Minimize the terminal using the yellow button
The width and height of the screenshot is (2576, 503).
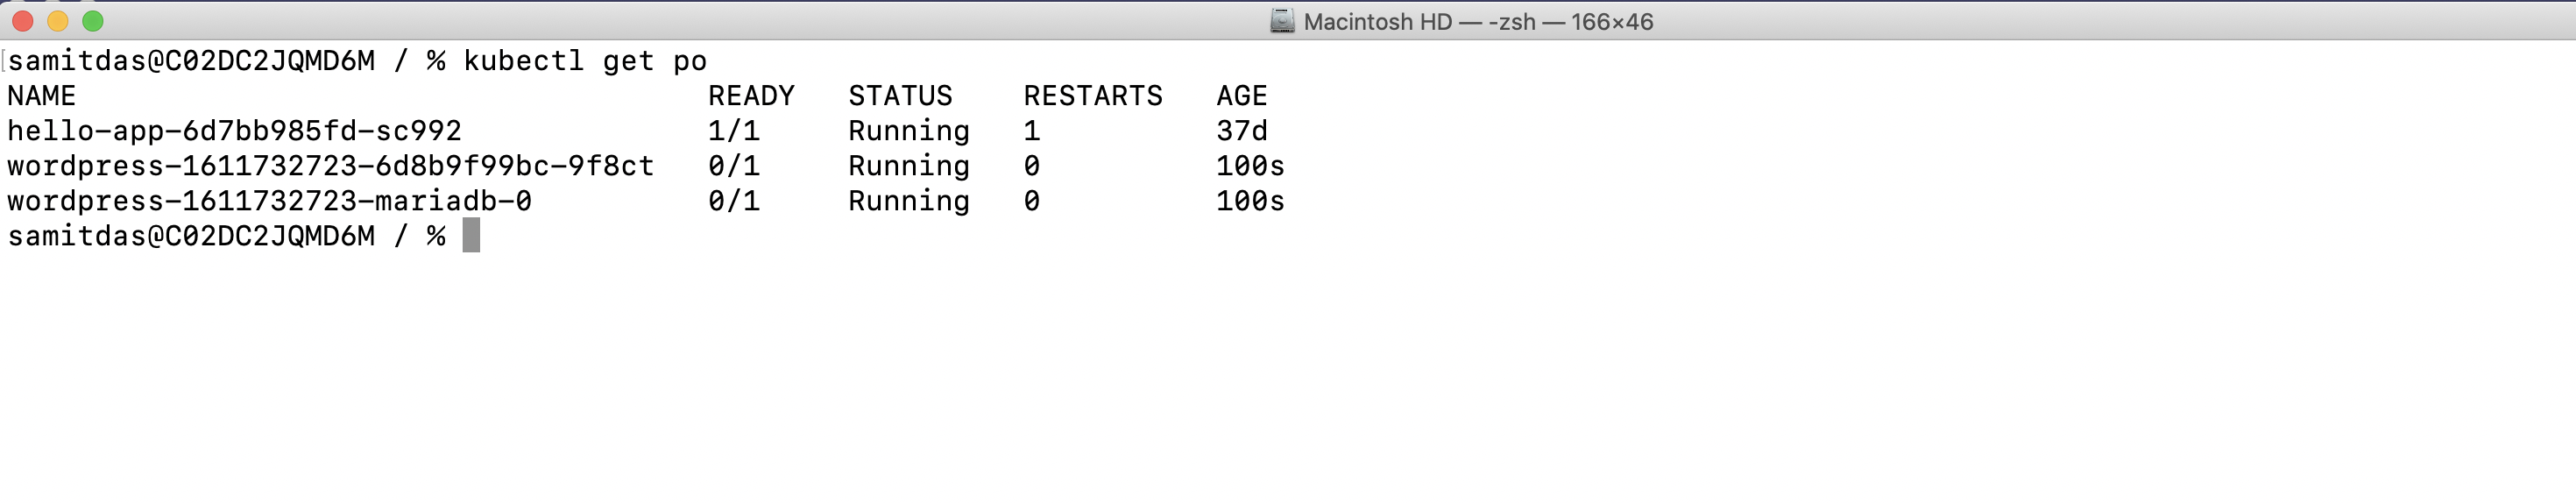pos(58,21)
